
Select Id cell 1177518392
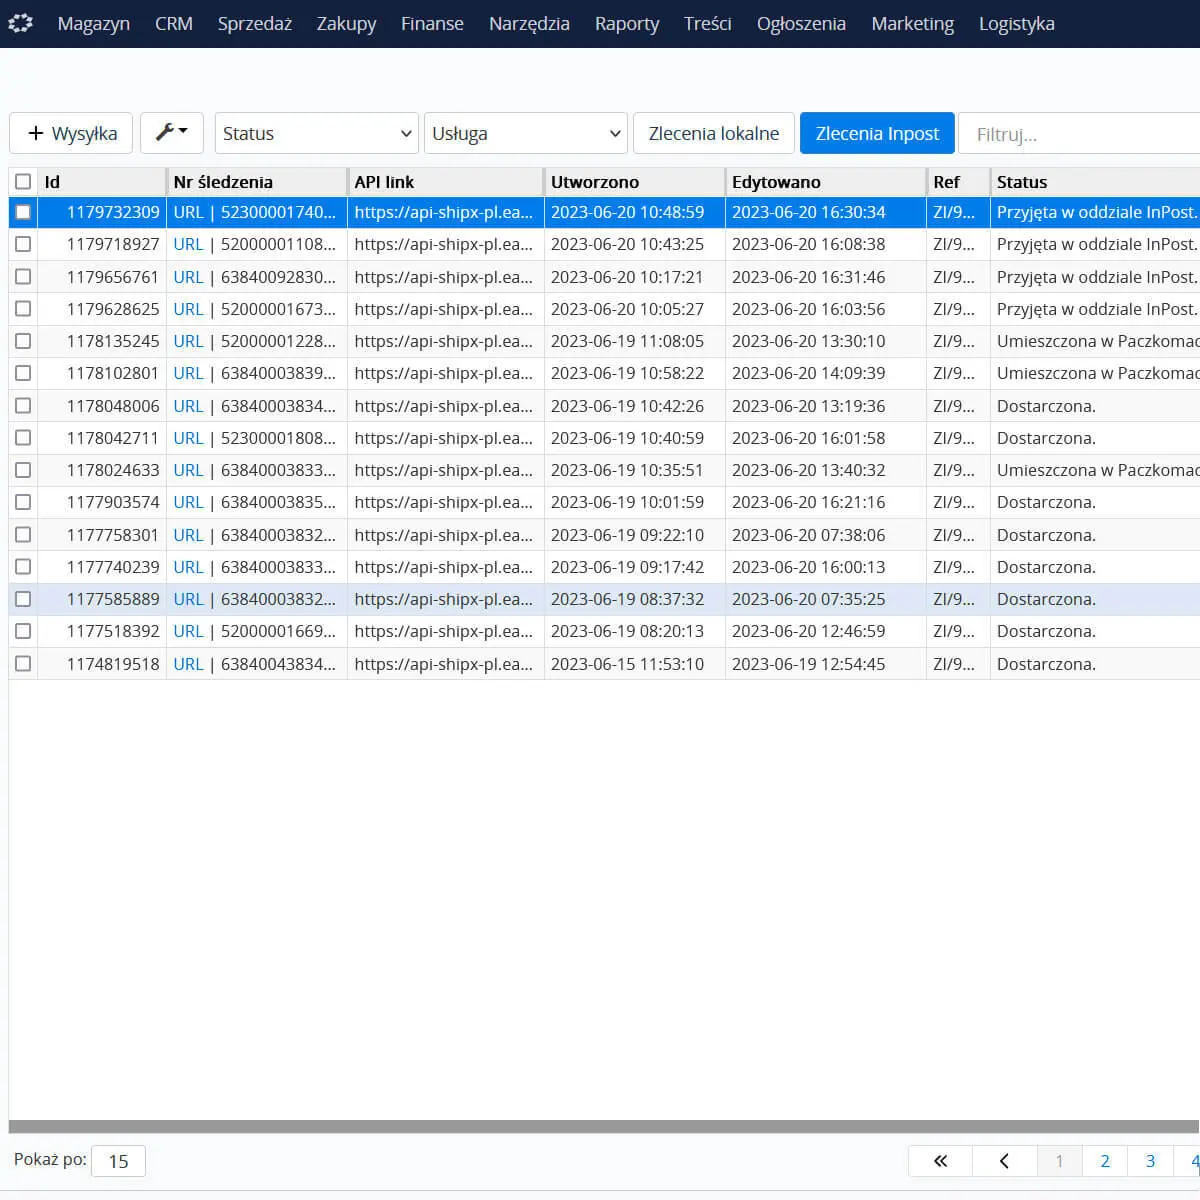pos(113,631)
